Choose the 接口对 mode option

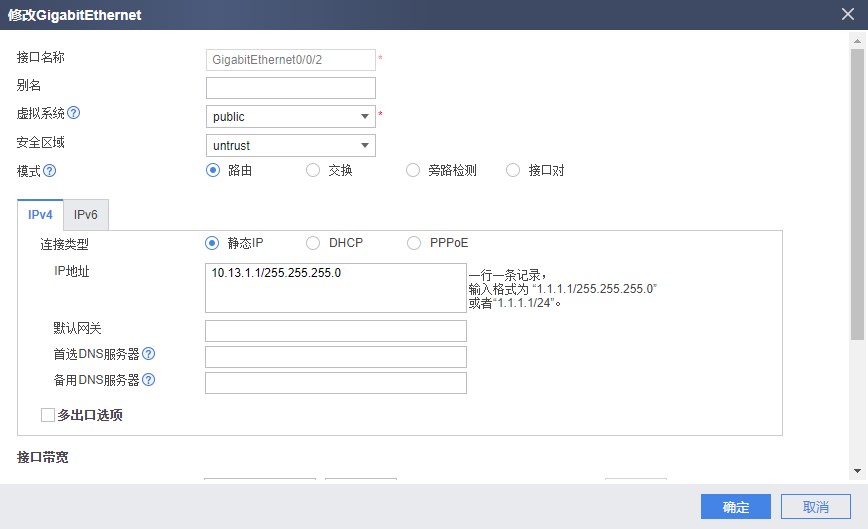tap(513, 170)
